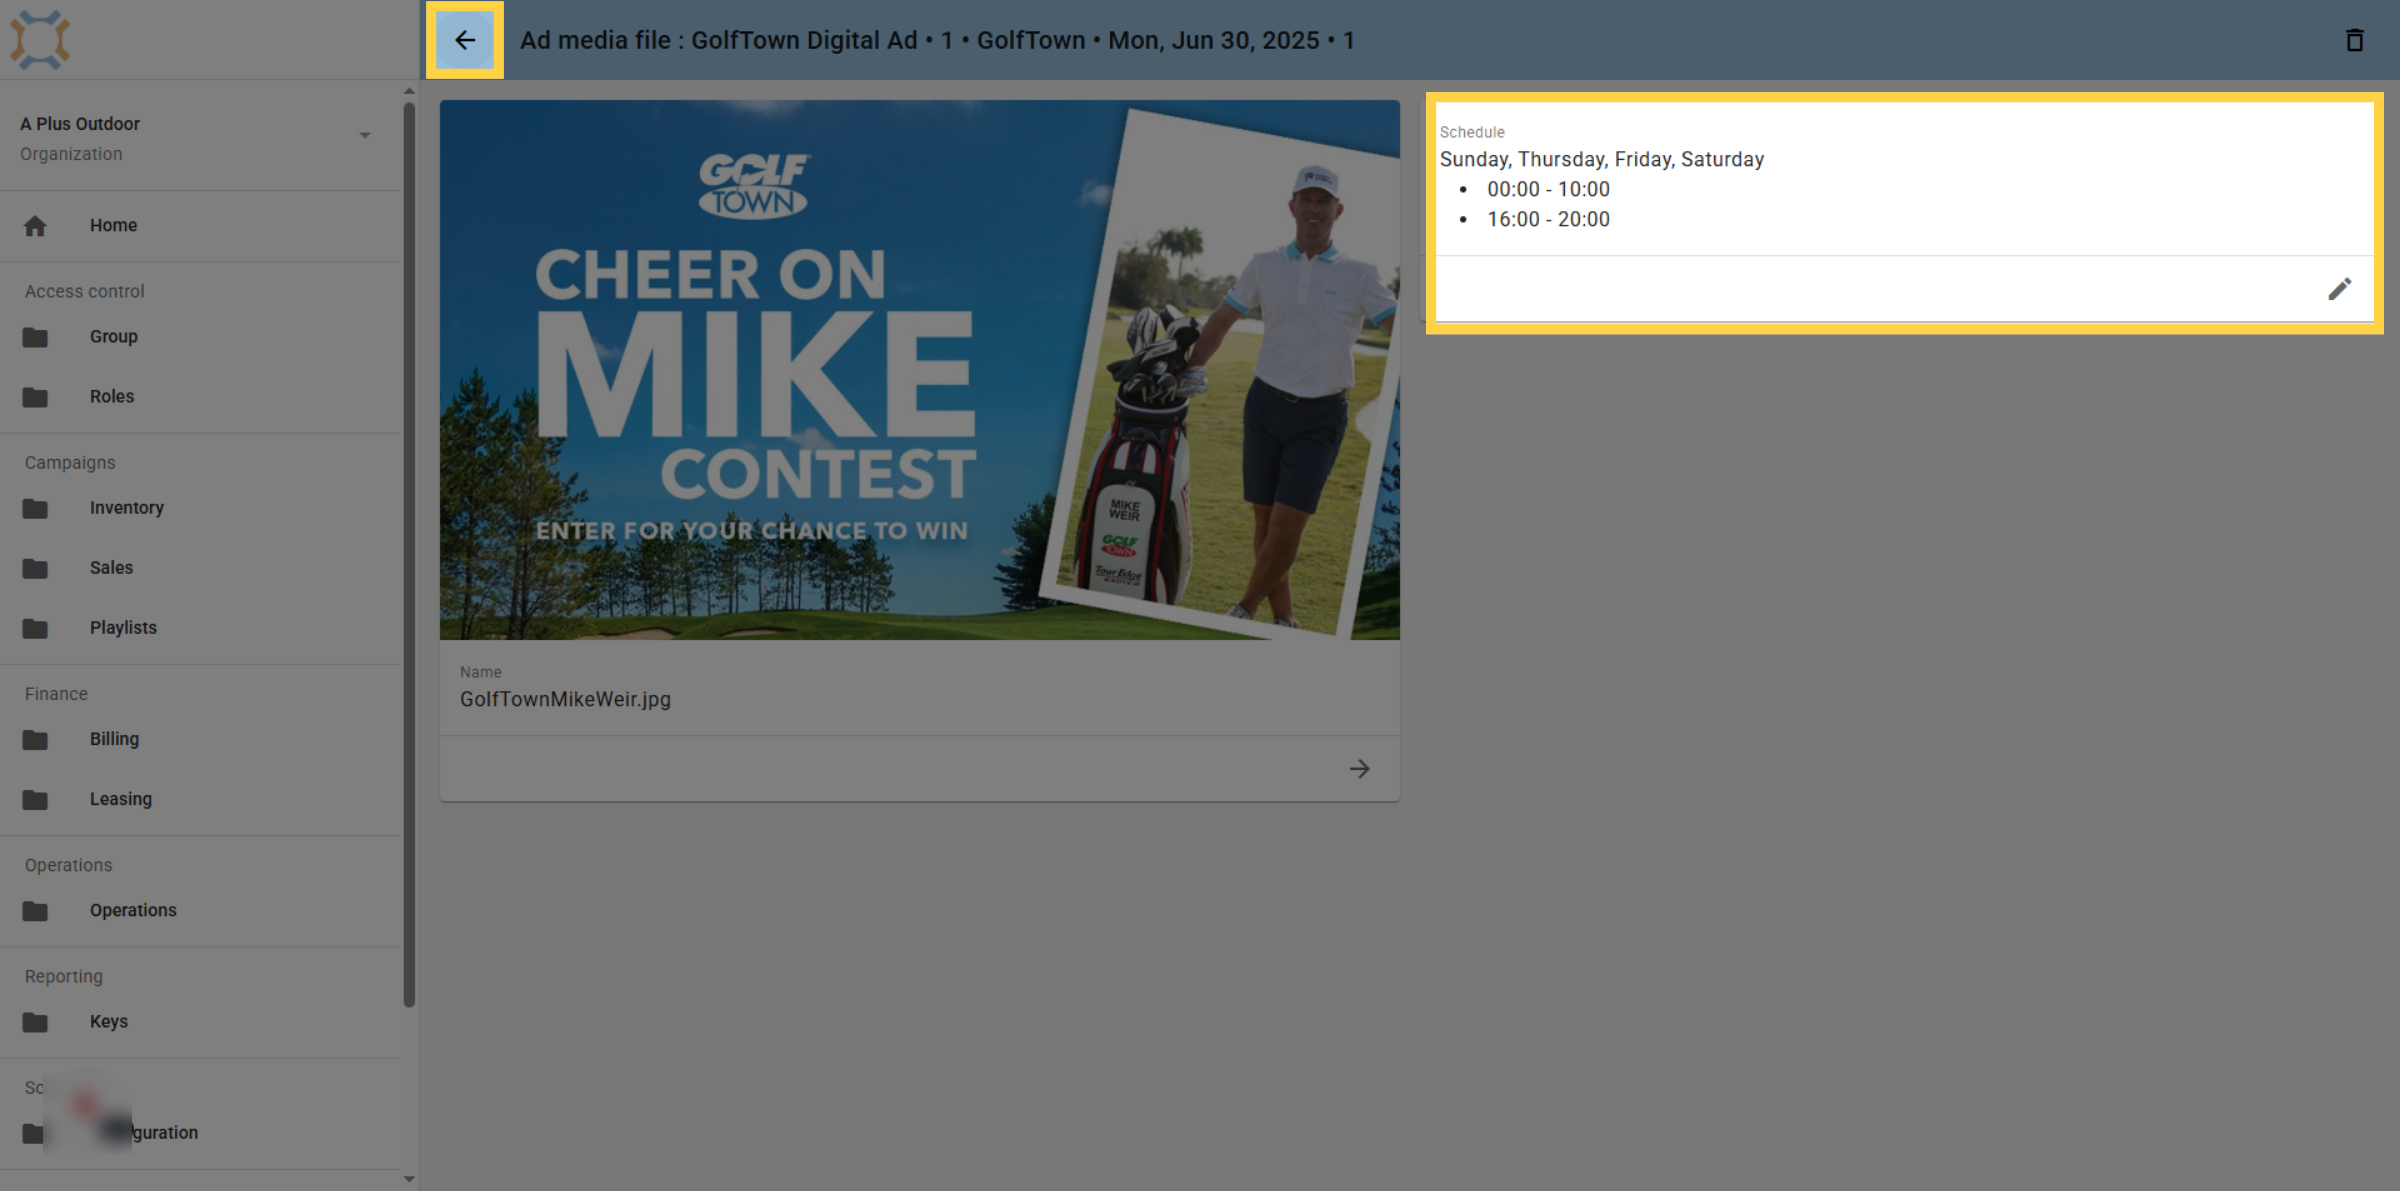Edit the schedule with the pencil icon
This screenshot has height=1191, width=2400.
point(2339,289)
